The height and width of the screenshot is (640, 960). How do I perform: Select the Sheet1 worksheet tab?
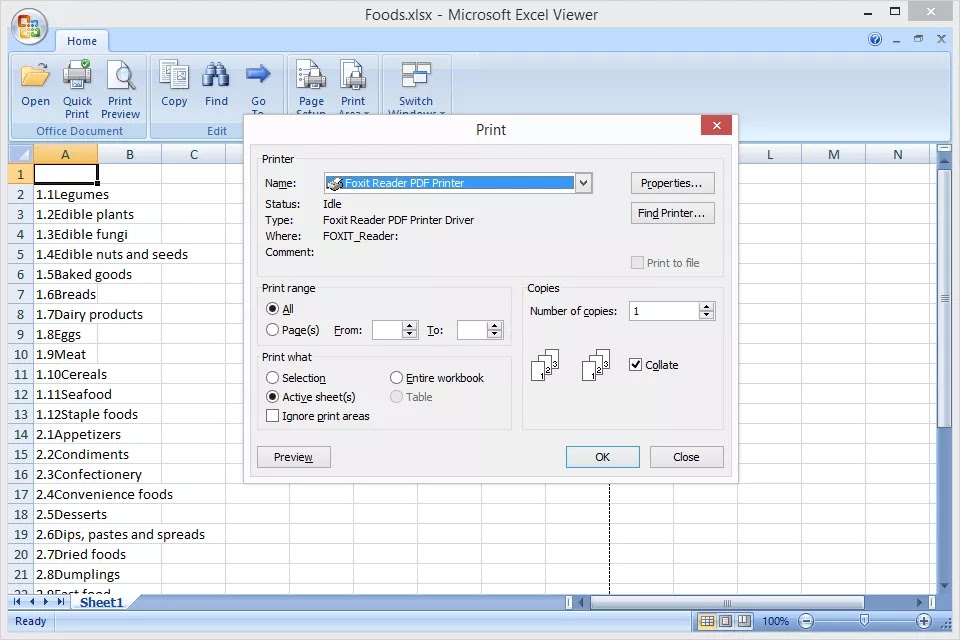pos(102,603)
